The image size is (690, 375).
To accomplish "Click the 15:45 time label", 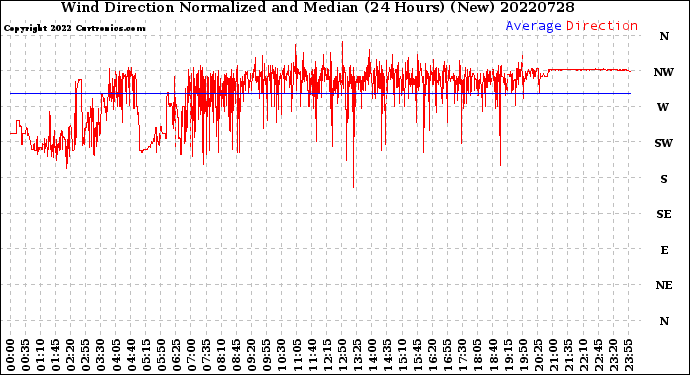I will coord(418,355).
